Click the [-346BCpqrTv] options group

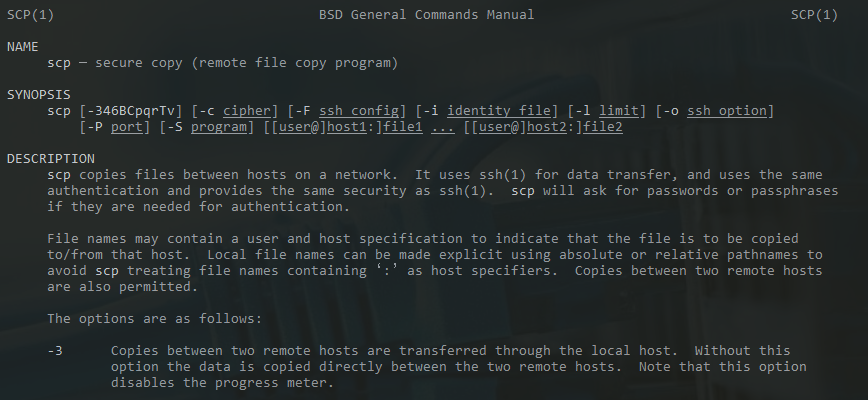pyautogui.click(x=131, y=111)
